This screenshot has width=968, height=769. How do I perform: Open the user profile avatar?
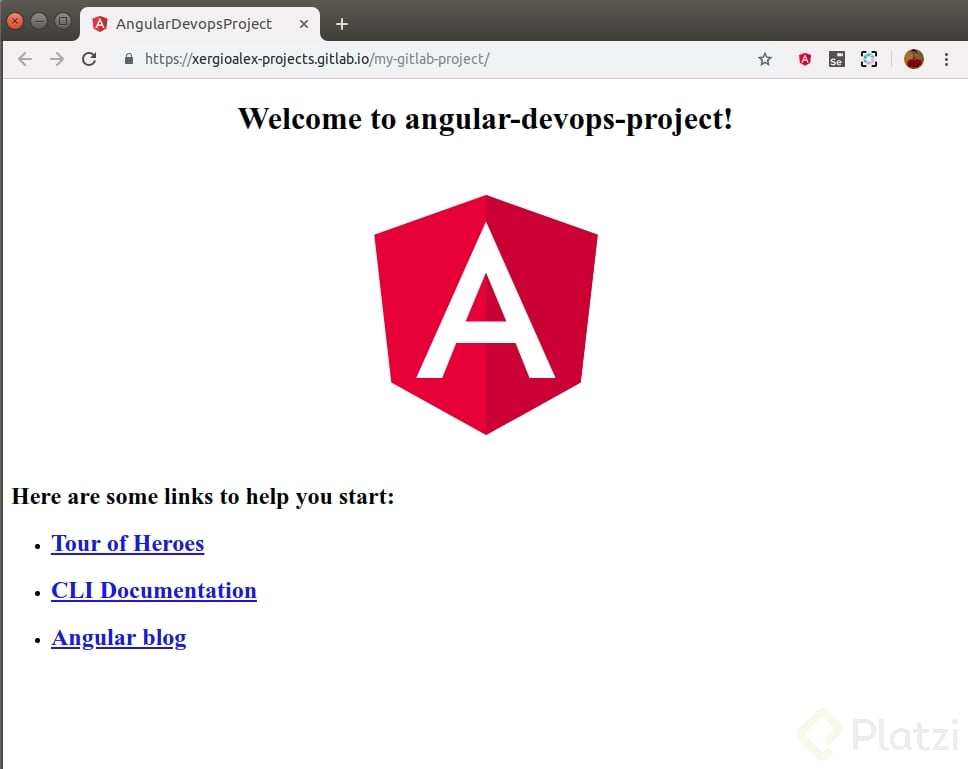(914, 59)
